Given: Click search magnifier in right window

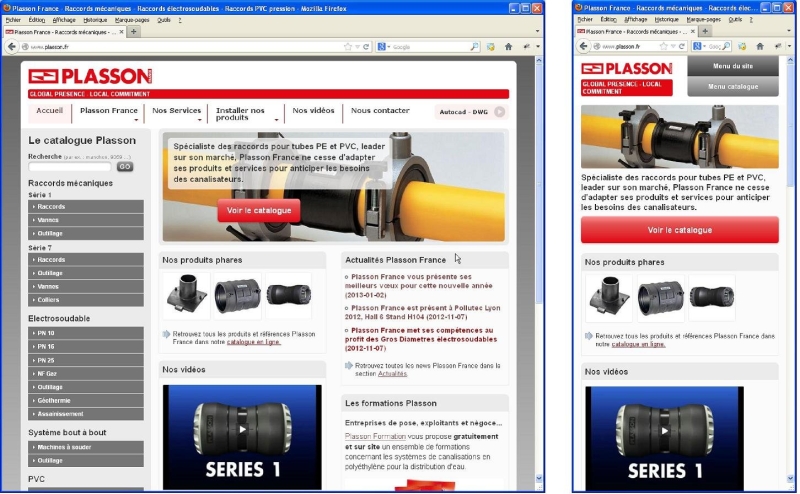Looking at the screenshot, I should [x=726, y=46].
